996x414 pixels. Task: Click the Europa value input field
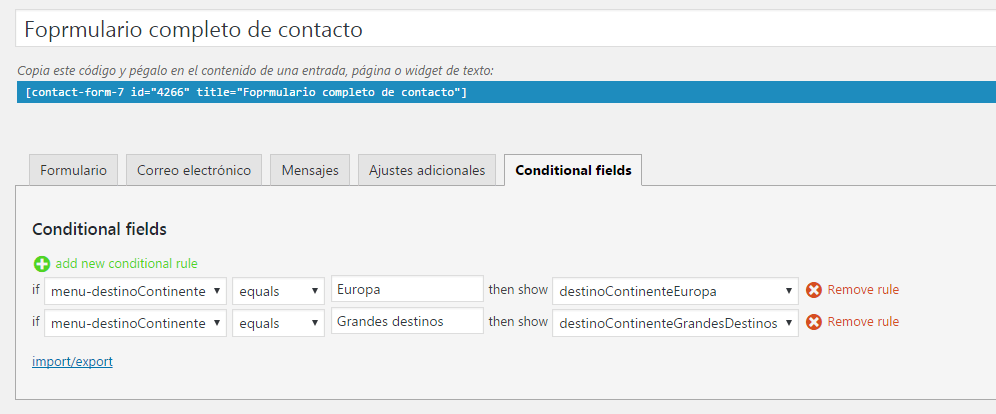407,289
